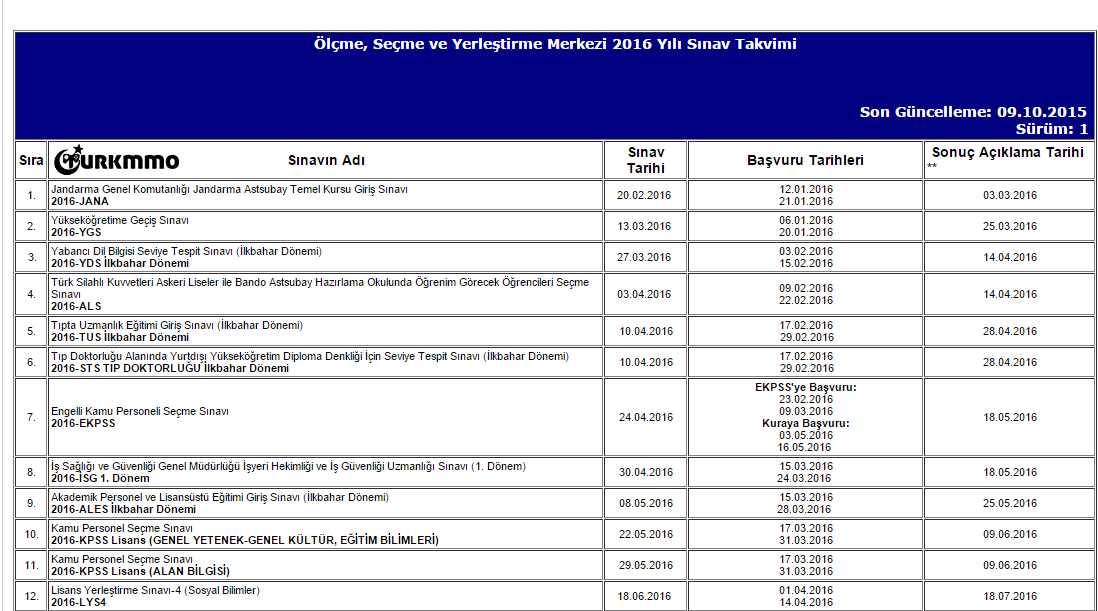This screenshot has width=1098, height=611.
Task: Select the "2016-LYS4" exam name
Action: 78,603
